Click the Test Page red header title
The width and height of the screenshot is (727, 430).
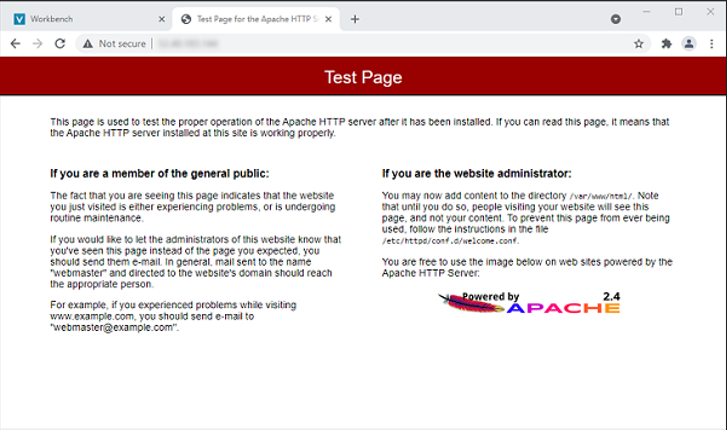tap(363, 77)
